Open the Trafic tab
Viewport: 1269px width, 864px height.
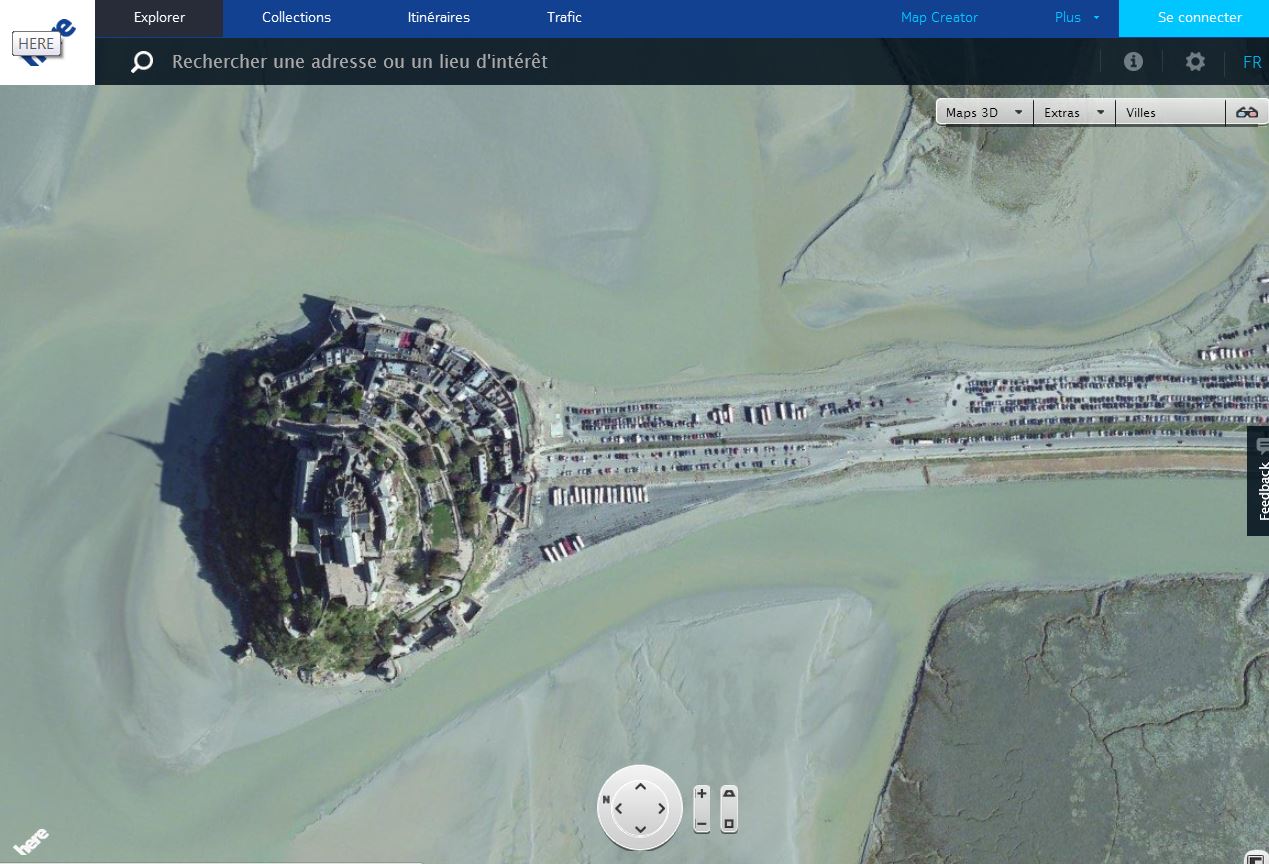click(564, 17)
